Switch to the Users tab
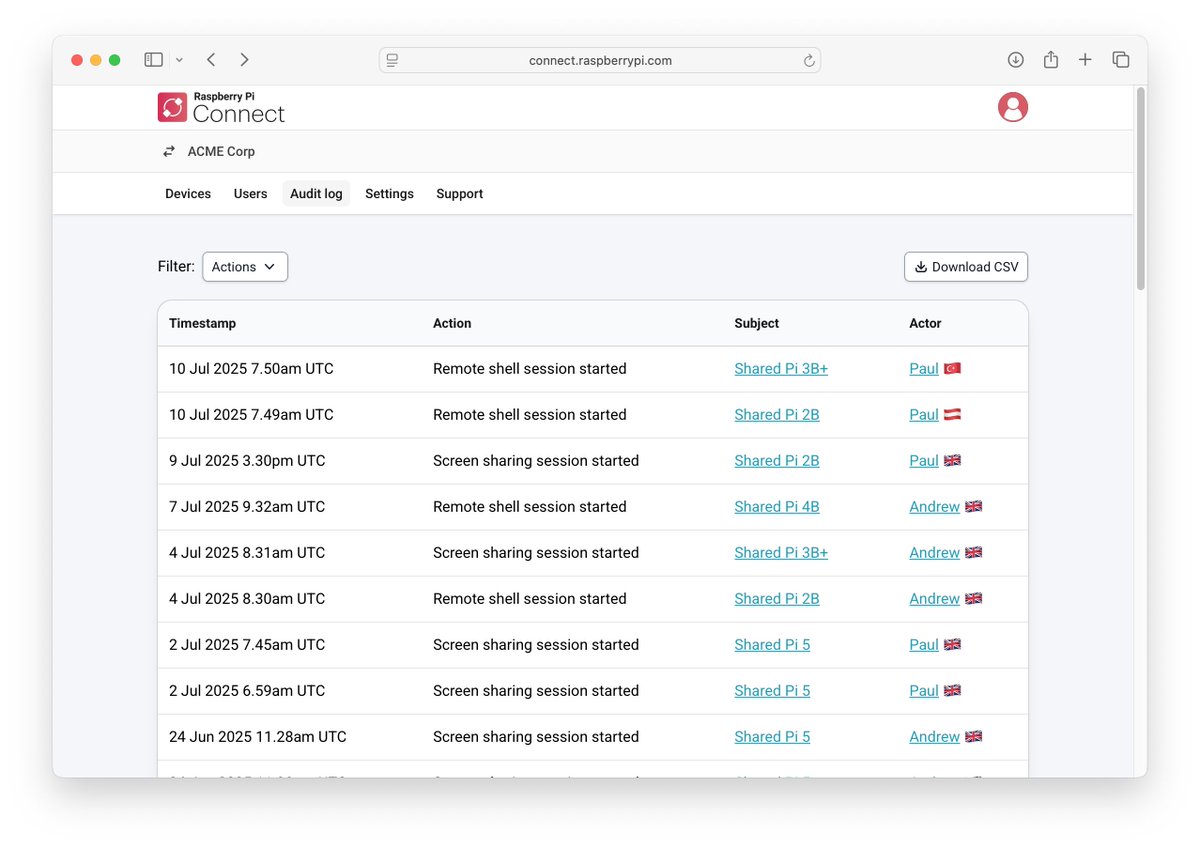Screen dimensions: 1200x847 (x=250, y=194)
